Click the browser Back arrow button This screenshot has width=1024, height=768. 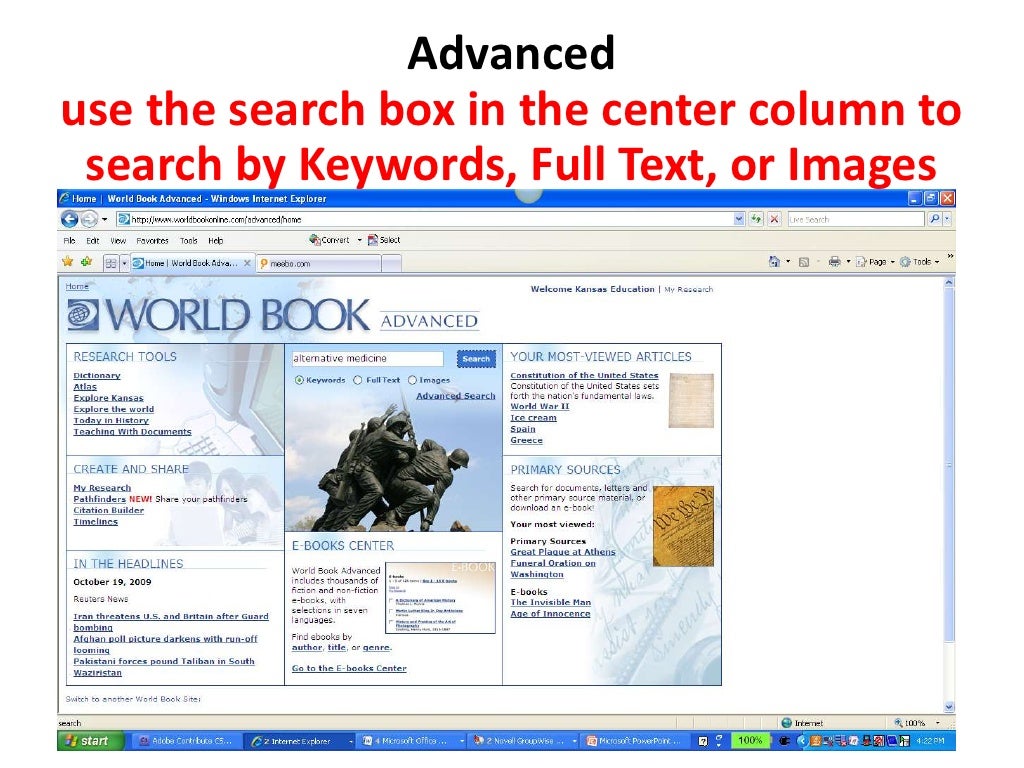click(x=69, y=219)
